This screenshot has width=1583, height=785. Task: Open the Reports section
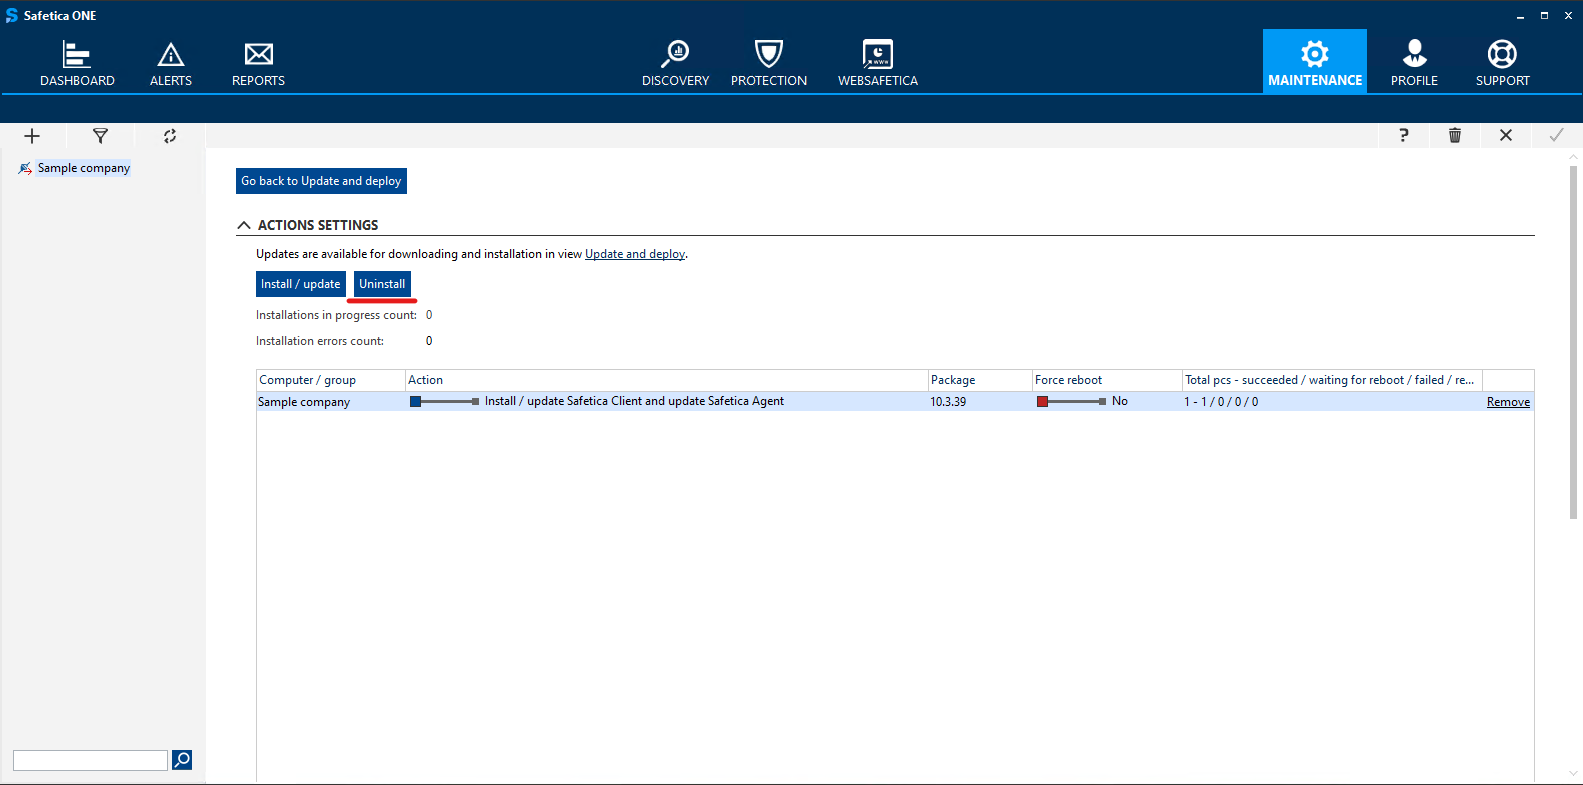click(258, 63)
